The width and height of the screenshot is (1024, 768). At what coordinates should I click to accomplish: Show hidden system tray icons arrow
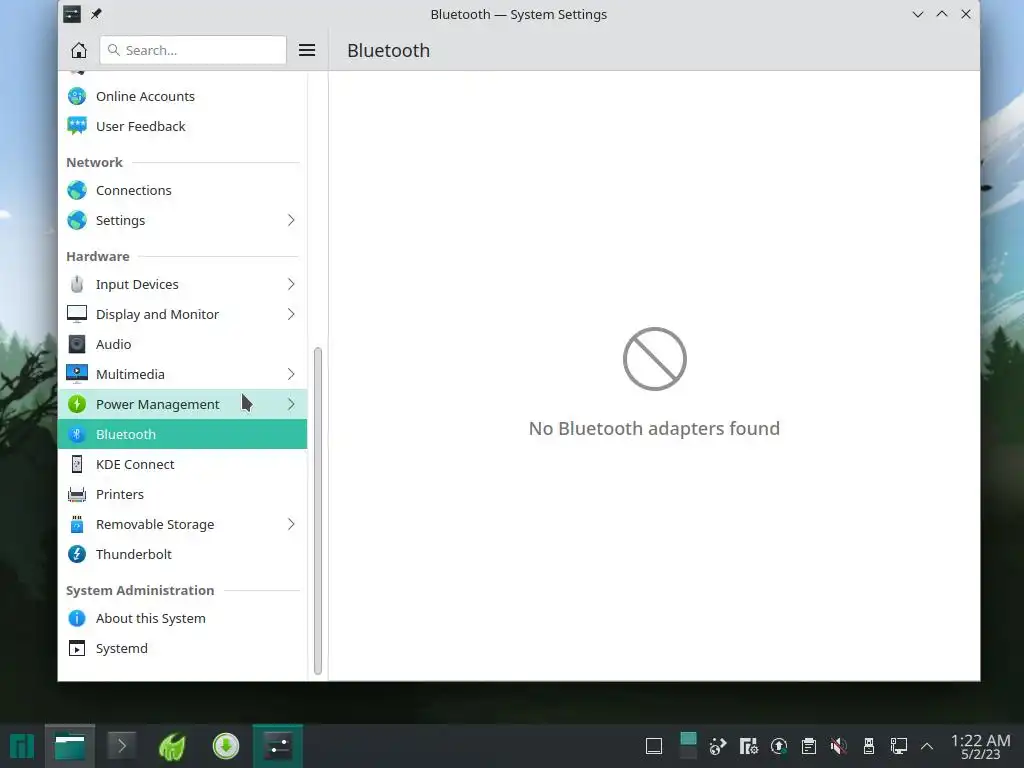(x=927, y=746)
